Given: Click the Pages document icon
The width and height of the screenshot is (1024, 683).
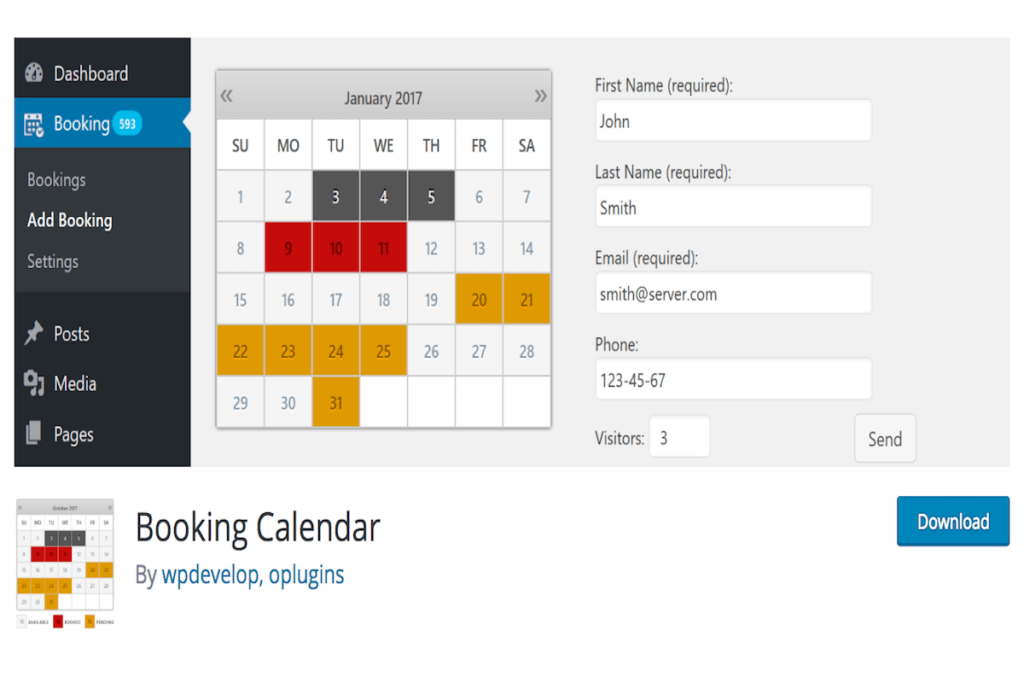Looking at the screenshot, I should pos(33,433).
